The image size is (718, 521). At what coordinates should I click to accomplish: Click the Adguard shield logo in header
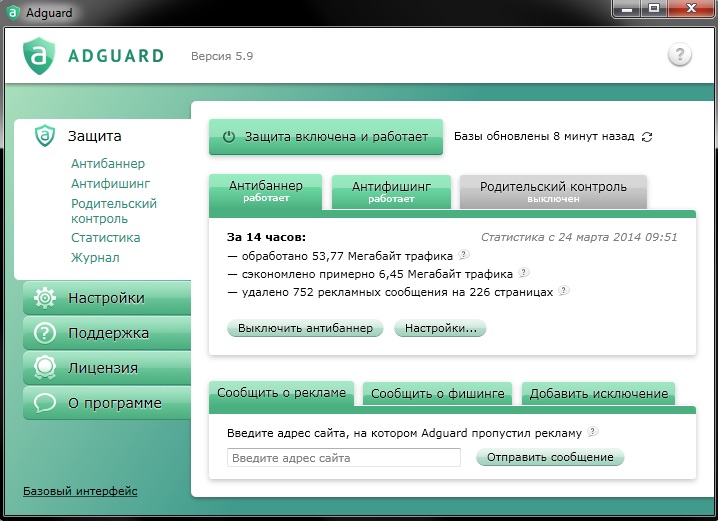pyautogui.click(x=39, y=55)
